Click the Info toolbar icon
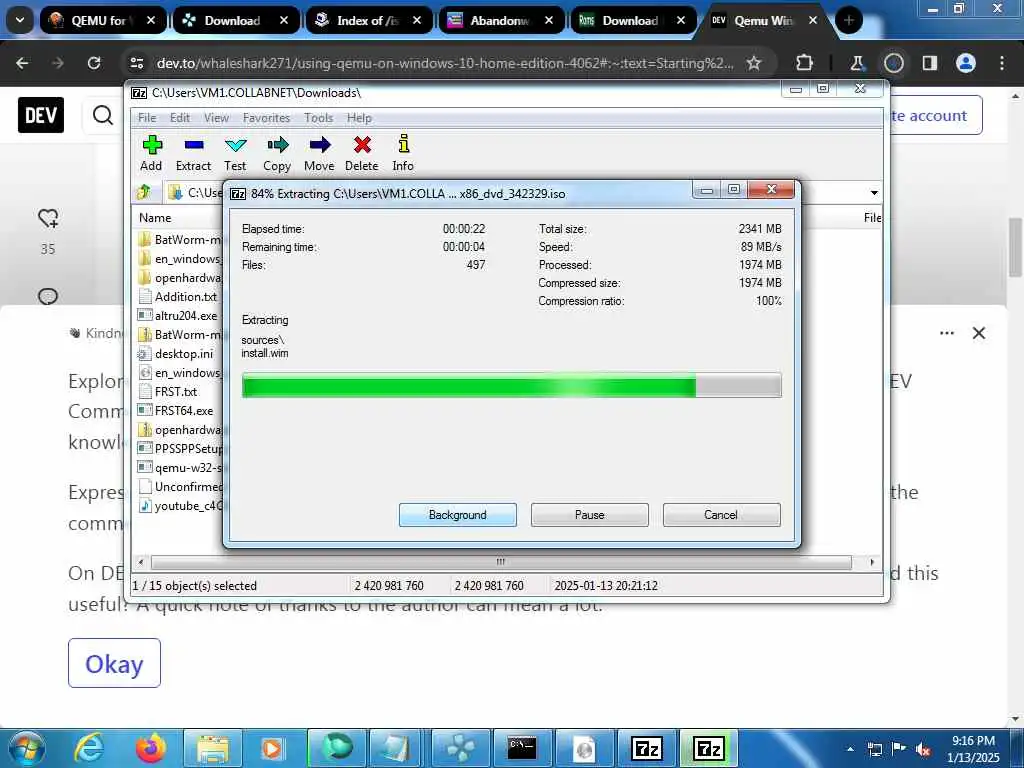1024x768 pixels. [x=403, y=153]
